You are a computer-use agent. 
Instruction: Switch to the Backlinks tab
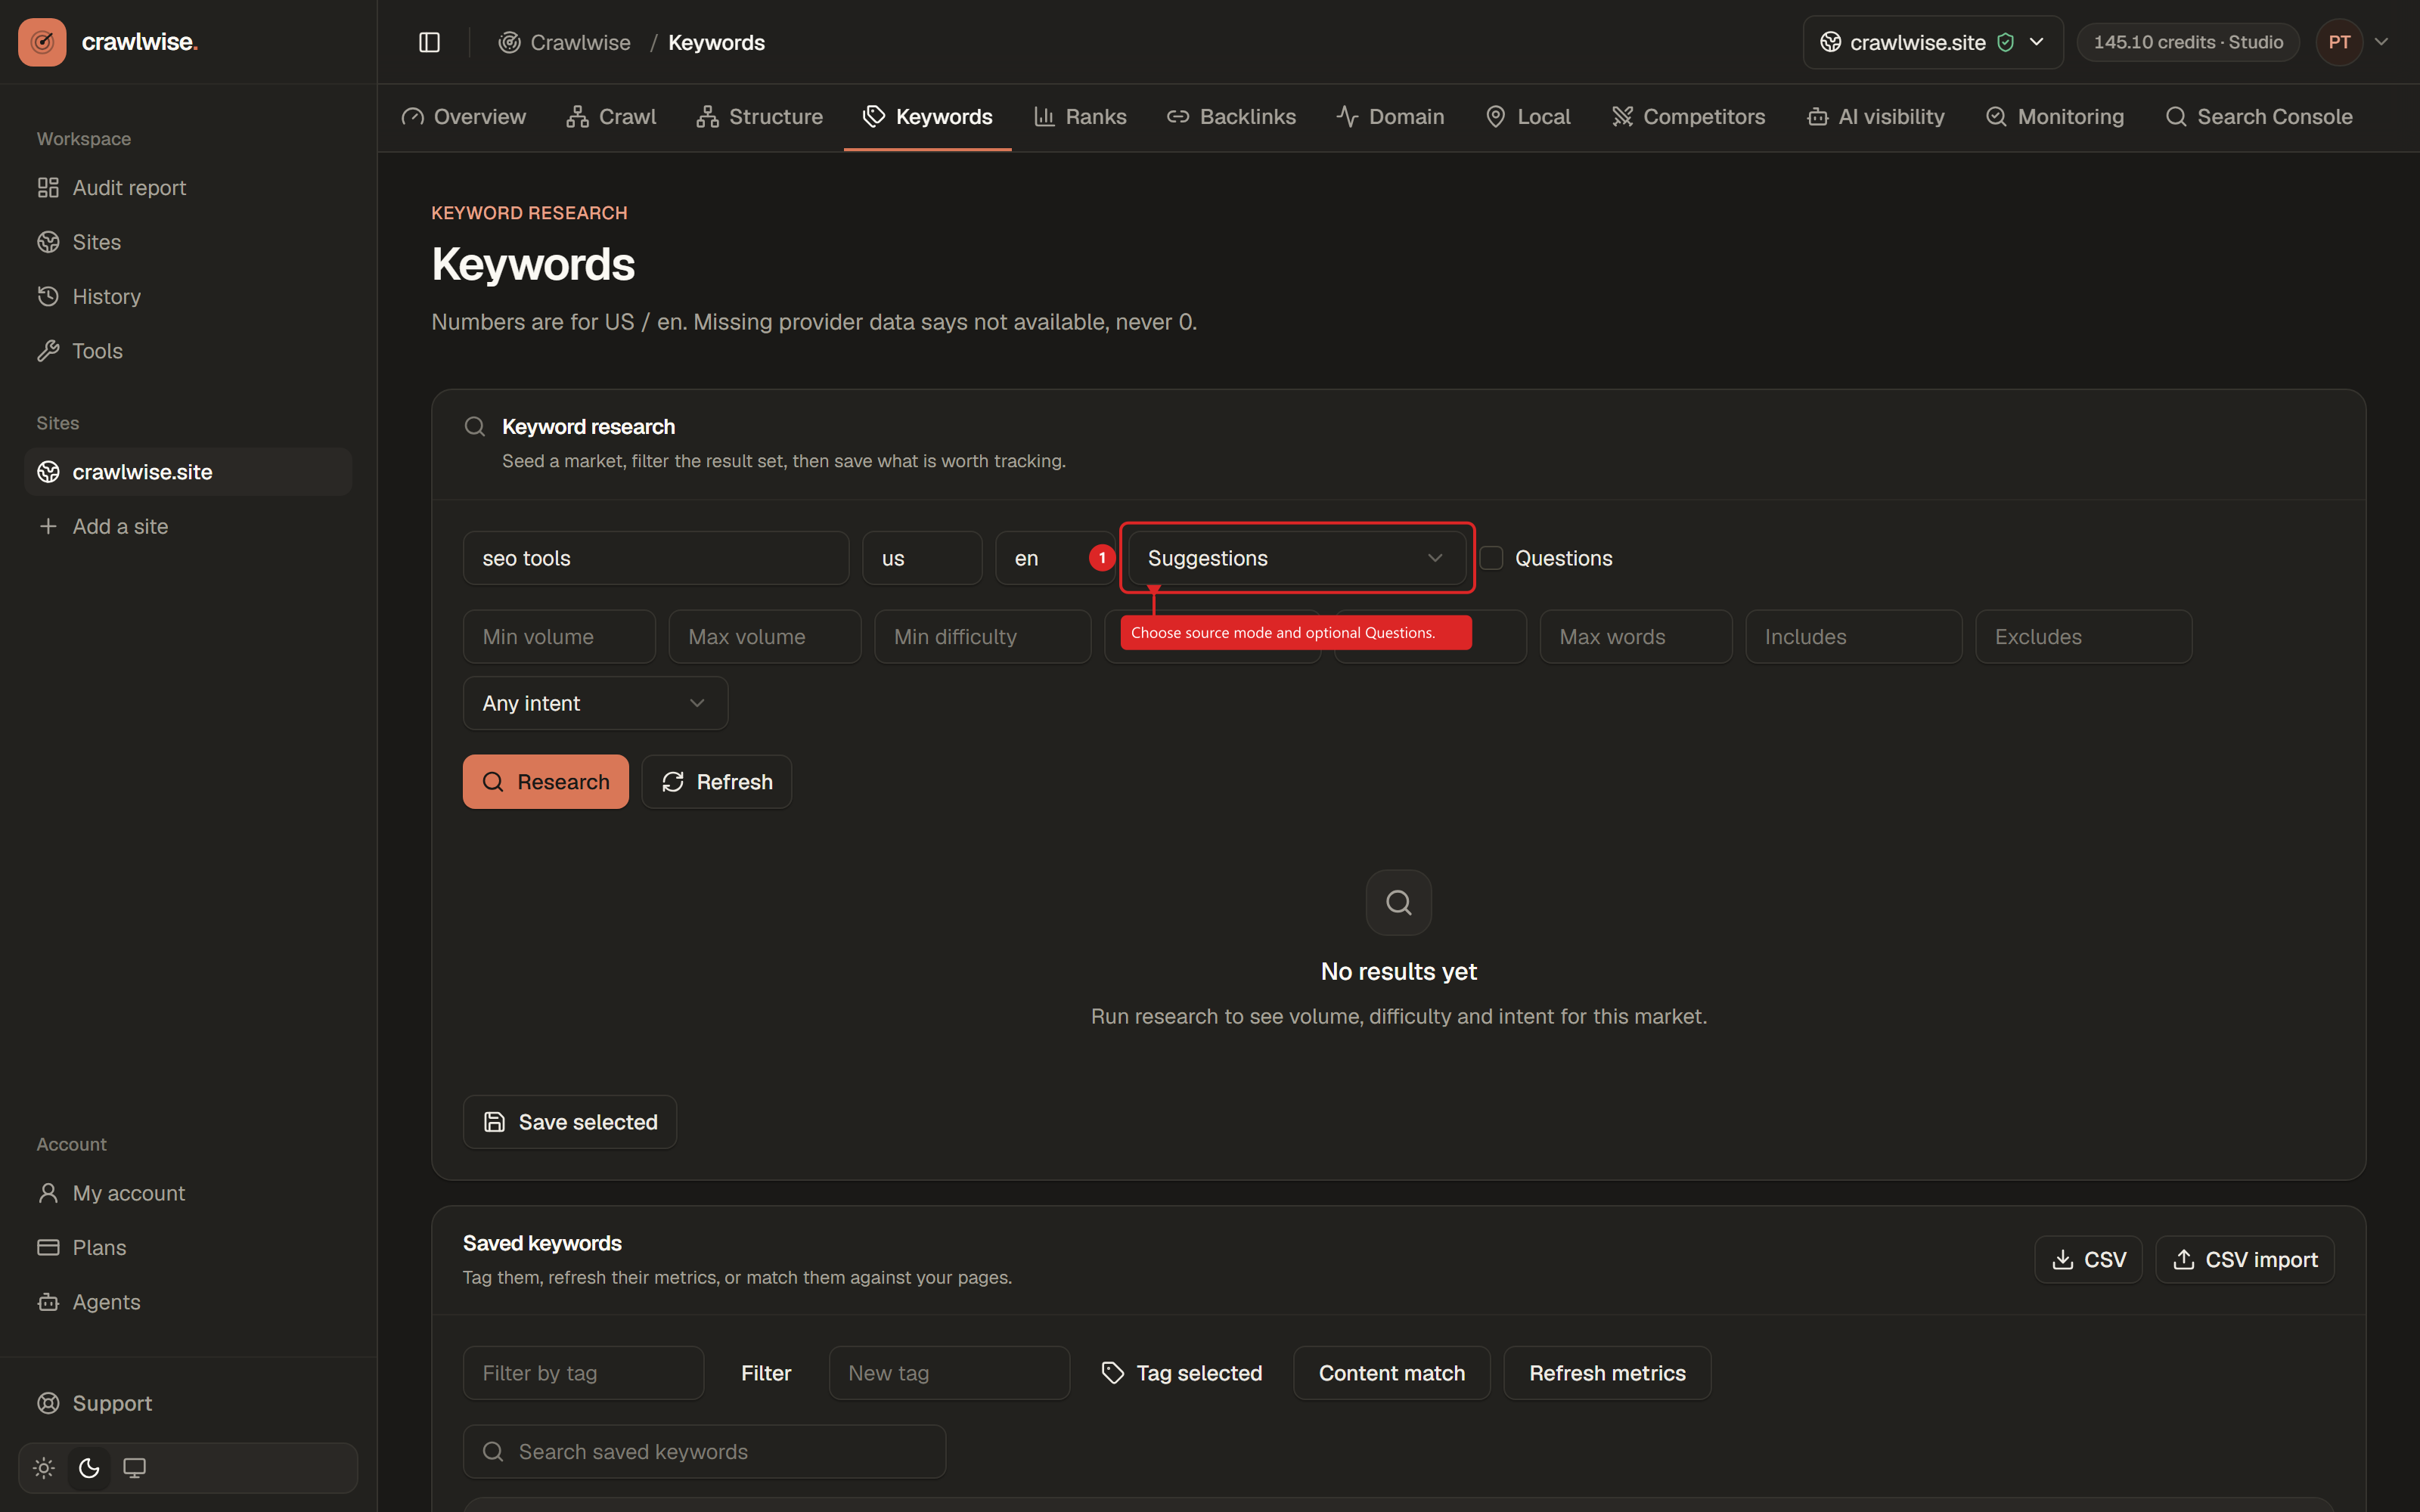pos(1231,117)
